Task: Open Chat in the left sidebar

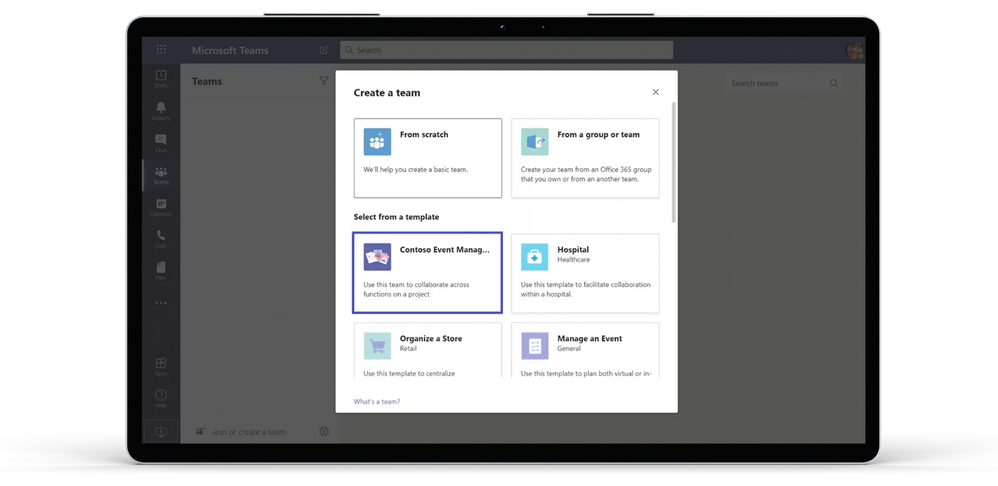Action: tap(161, 142)
